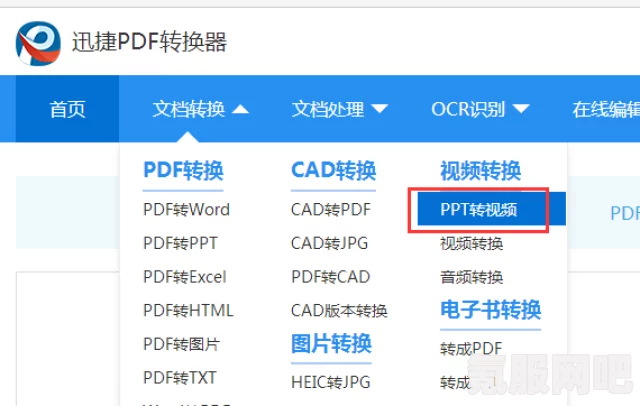Choose PDF转HTML conversion
The image size is (640, 406).
(188, 311)
